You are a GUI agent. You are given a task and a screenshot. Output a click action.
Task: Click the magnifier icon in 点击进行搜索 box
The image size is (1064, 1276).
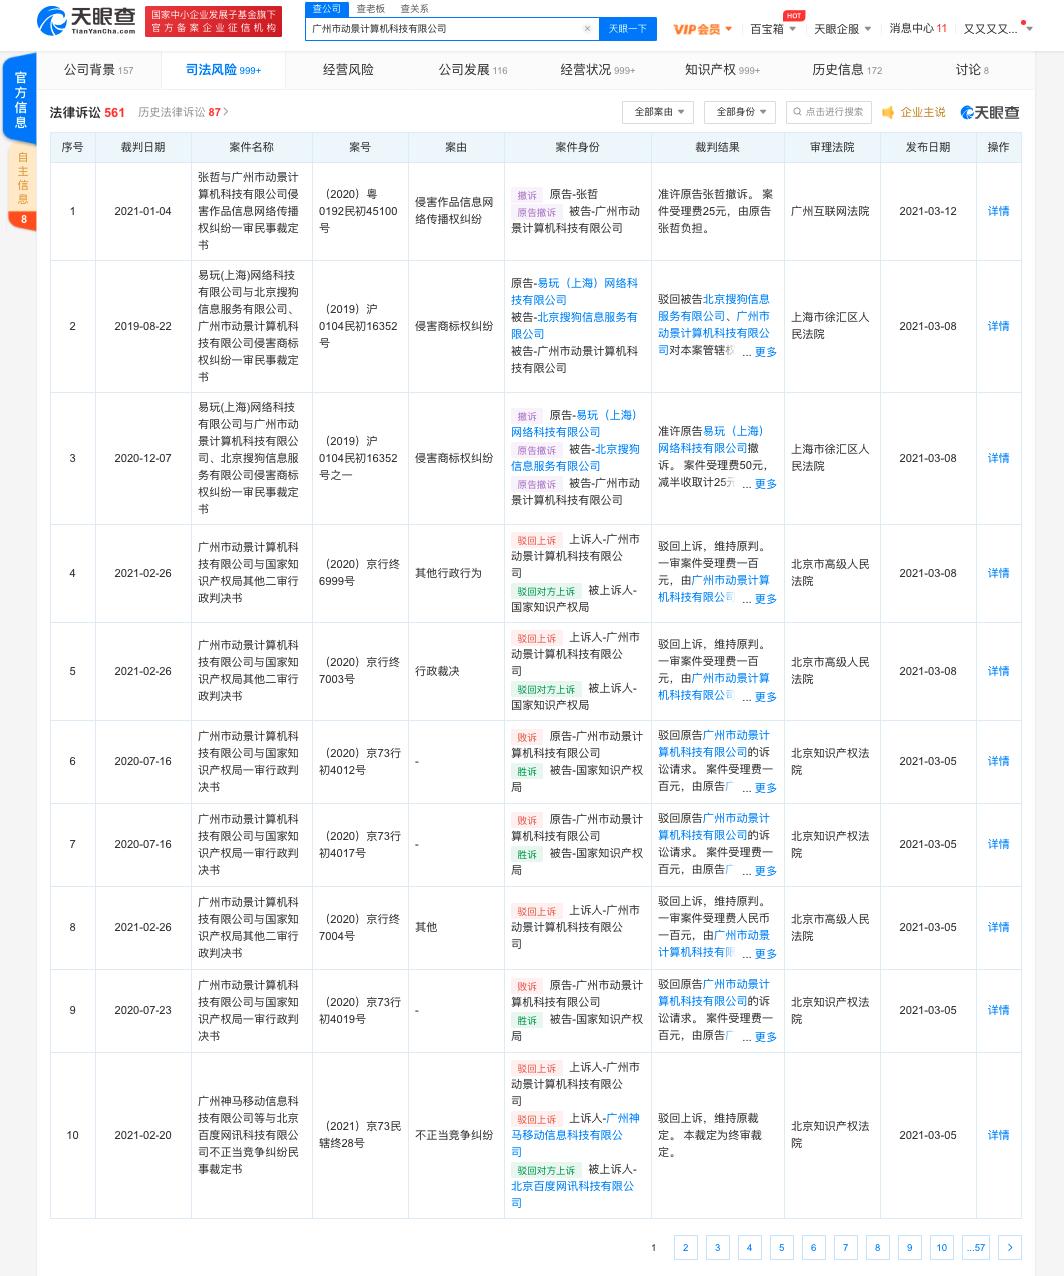click(x=798, y=112)
